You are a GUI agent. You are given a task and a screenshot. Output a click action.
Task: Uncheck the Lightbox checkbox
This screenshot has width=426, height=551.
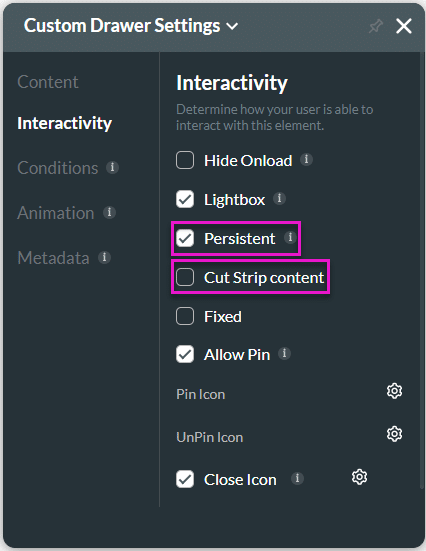[x=185, y=199]
